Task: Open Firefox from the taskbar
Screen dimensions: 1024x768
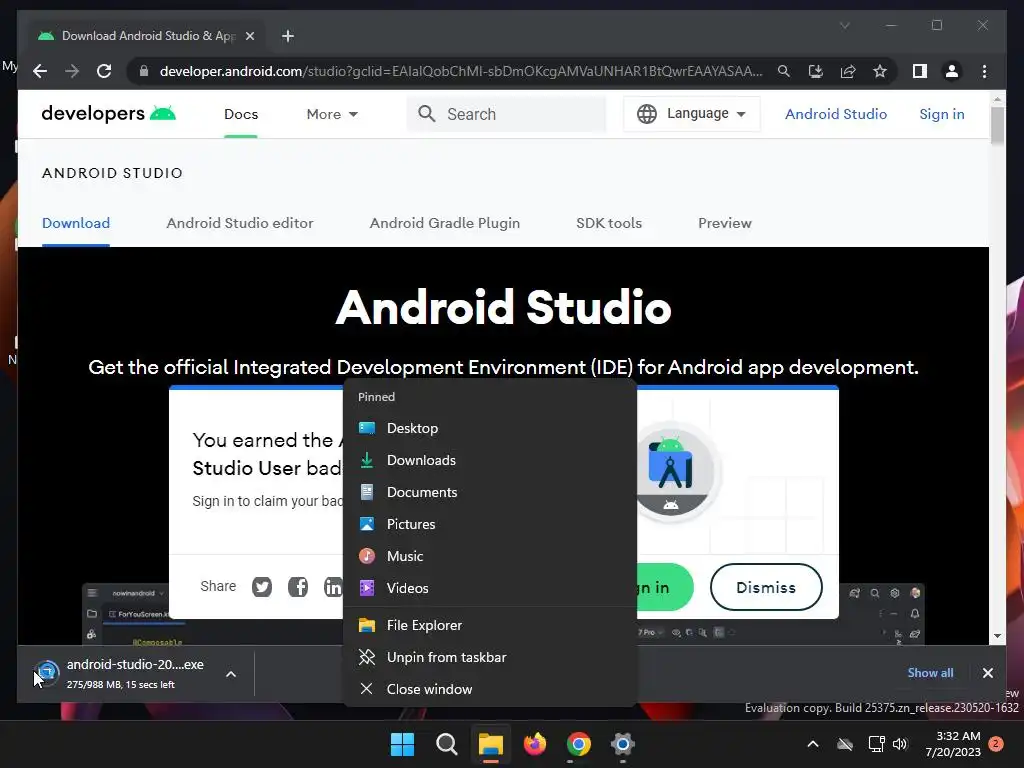Action: [535, 744]
